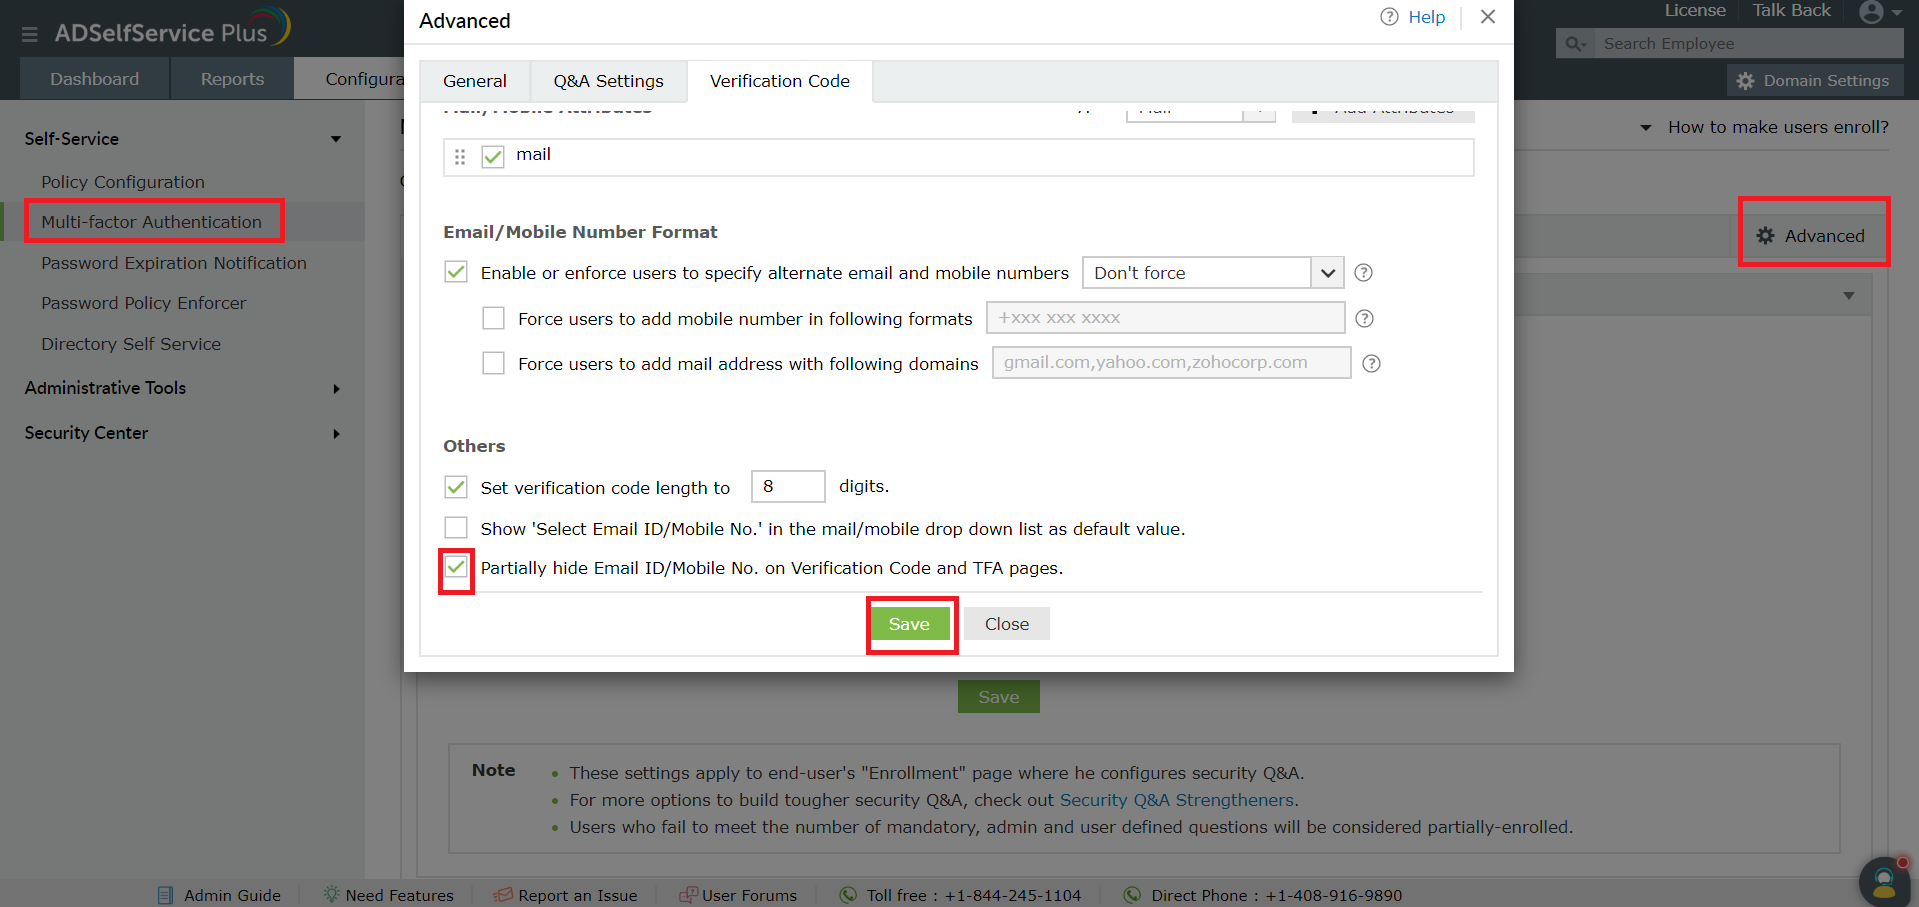Switch to the Q&A Settings tab

pyautogui.click(x=609, y=81)
